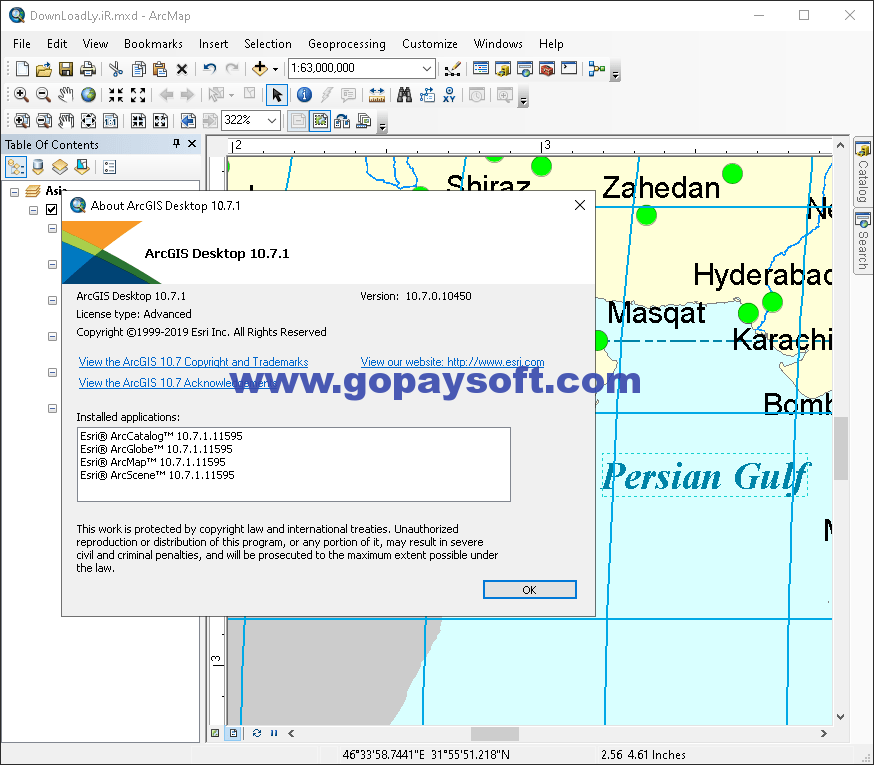Open the Editor Toolbar
This screenshot has height=765, width=874.
tap(453, 69)
